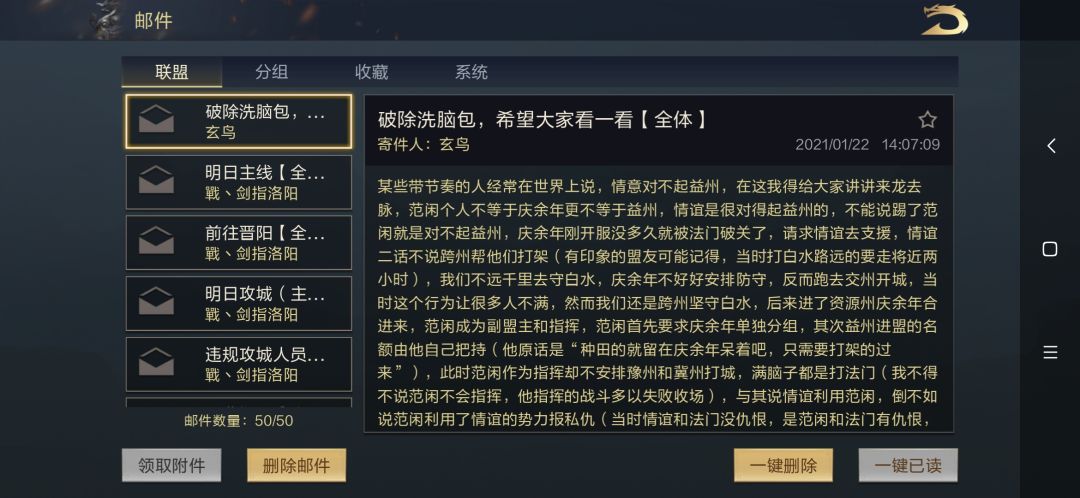
Task: Tap the Android back arrow
Action: (x=1051, y=146)
